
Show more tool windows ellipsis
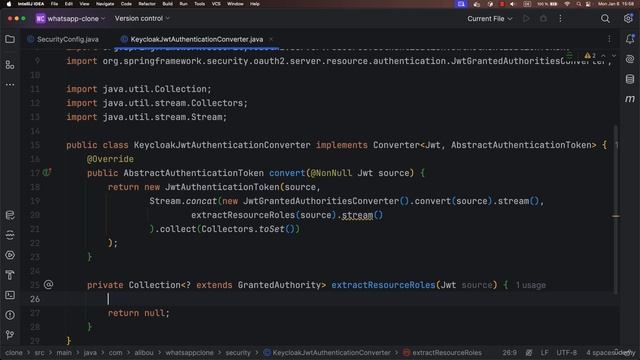pyautogui.click(x=10, y=84)
